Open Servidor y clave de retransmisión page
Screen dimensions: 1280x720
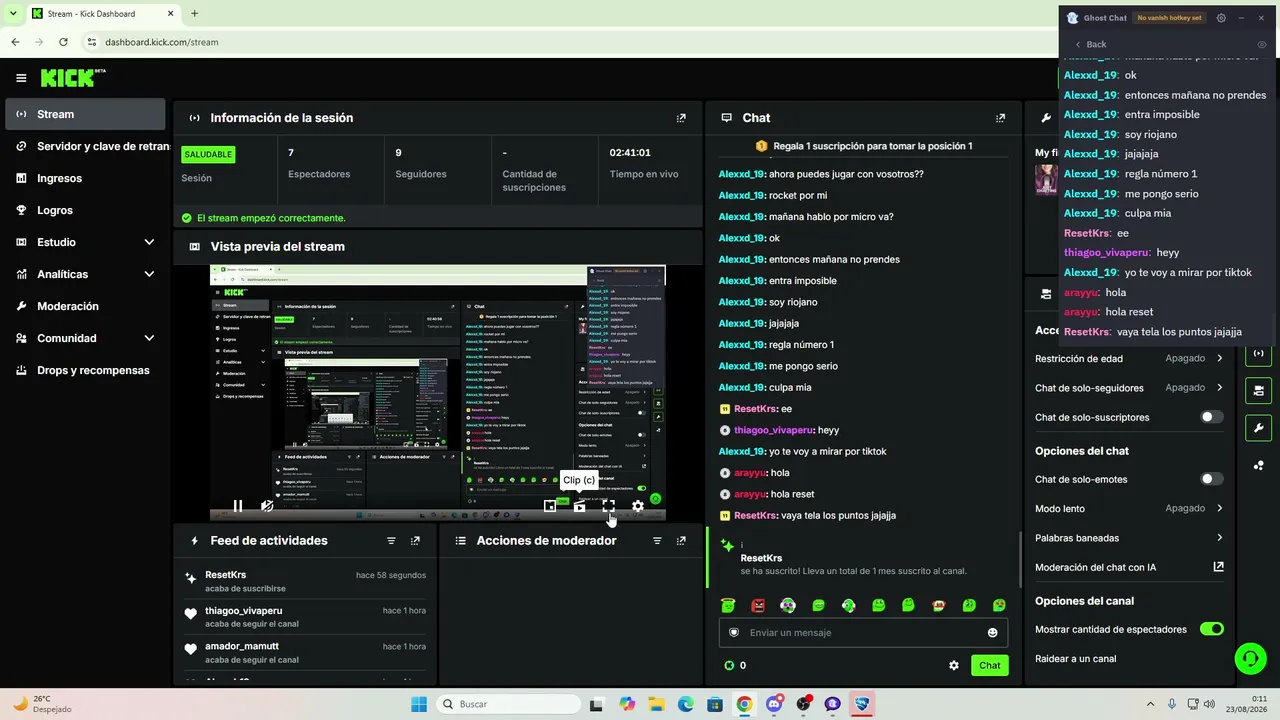pyautogui.click(x=86, y=146)
